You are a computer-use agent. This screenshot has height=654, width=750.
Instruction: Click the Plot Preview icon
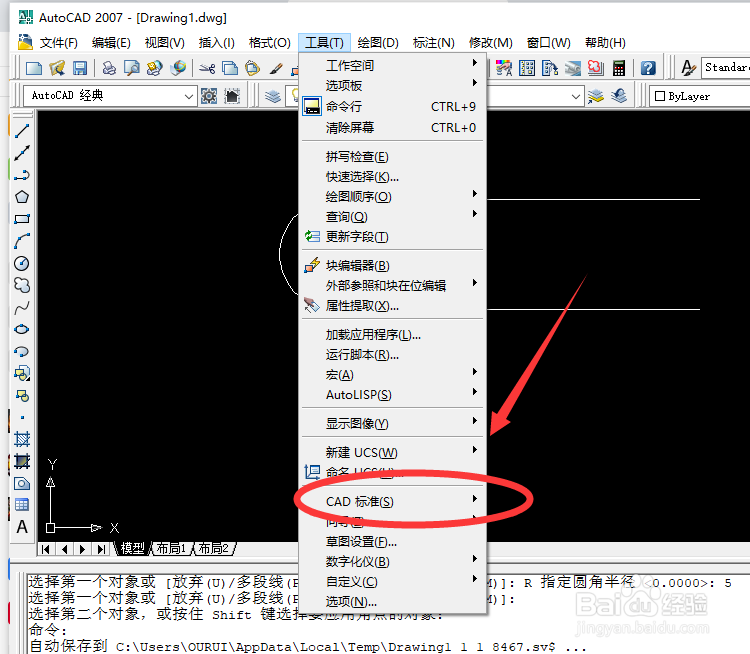(132, 68)
